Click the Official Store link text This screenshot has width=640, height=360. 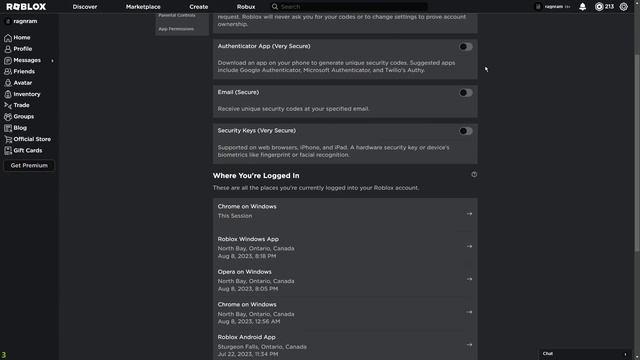tap(32, 139)
